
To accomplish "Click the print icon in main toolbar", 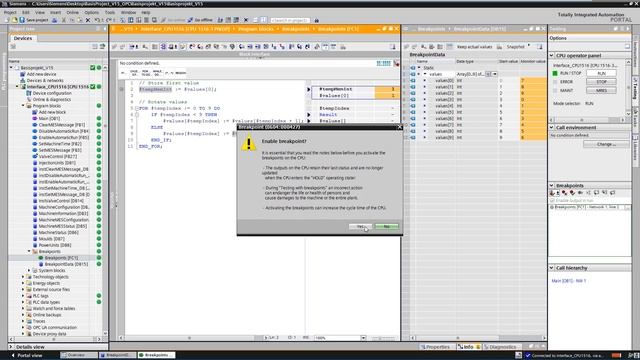I will pos(54,20).
